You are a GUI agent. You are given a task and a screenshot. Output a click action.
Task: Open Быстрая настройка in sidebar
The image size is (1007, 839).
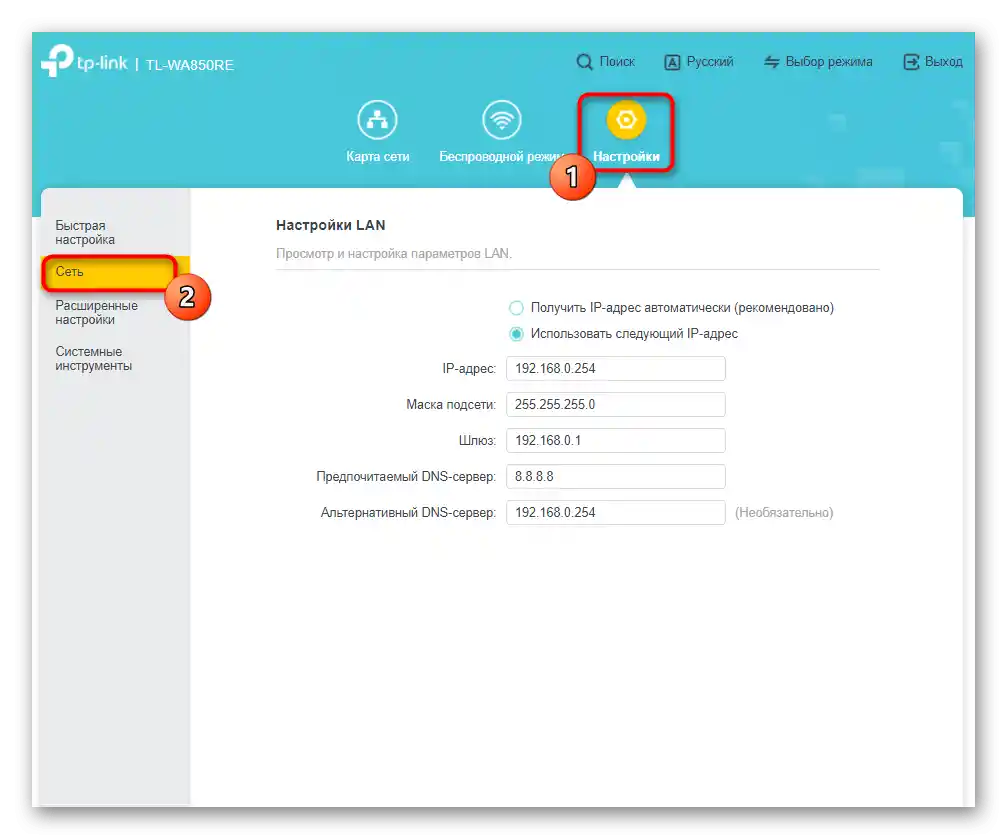pos(85,233)
